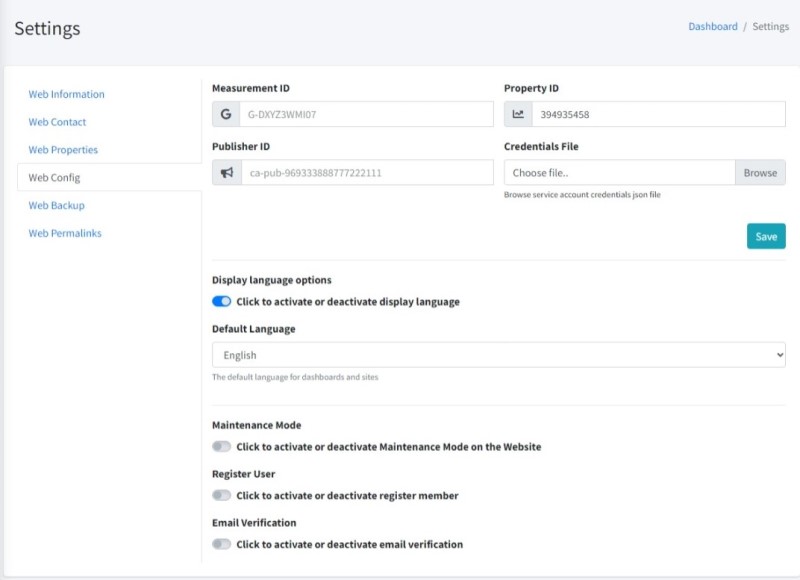This screenshot has height=580, width=800.
Task: Click the megaphone icon beside Publisher ID
Action: point(227,173)
